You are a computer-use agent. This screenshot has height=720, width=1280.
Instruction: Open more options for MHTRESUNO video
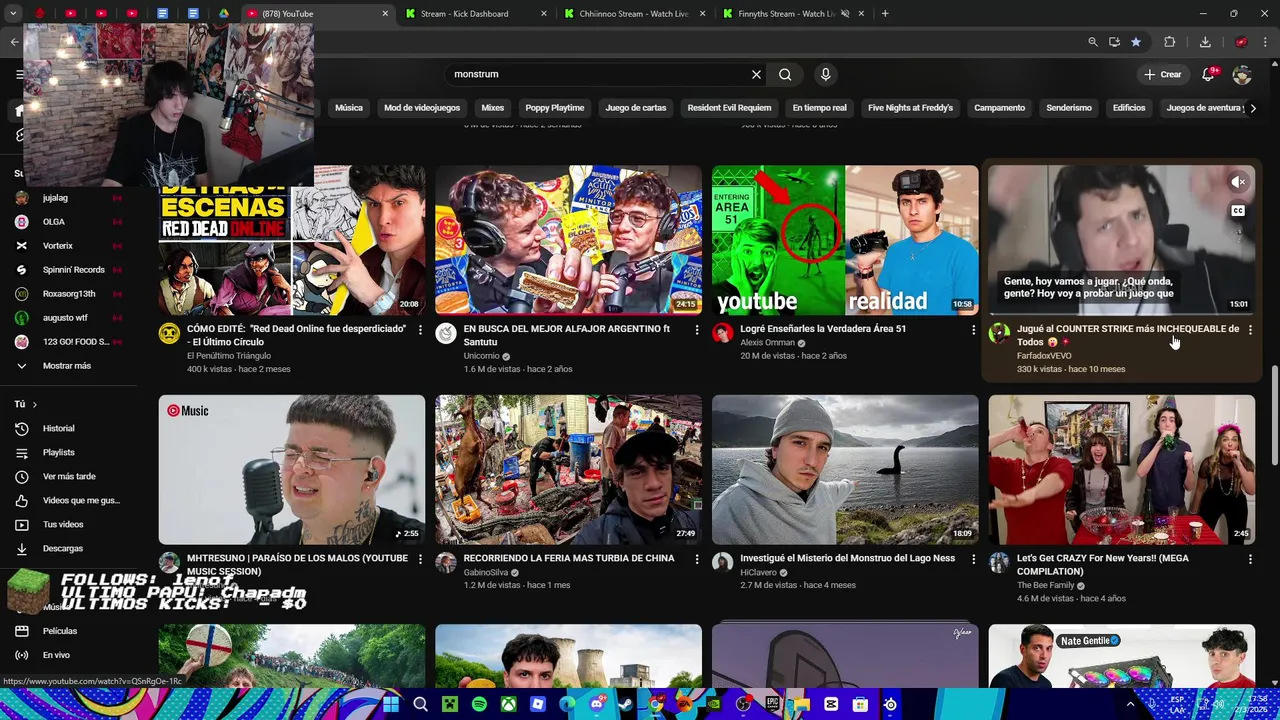pos(420,559)
